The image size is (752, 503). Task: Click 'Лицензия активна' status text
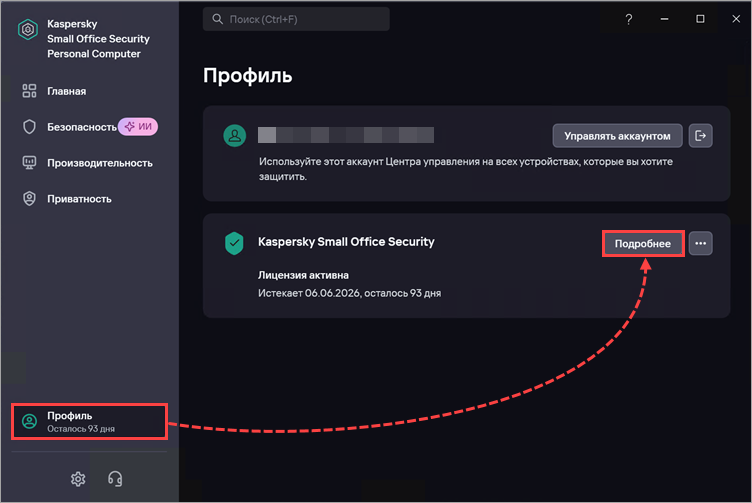[304, 275]
